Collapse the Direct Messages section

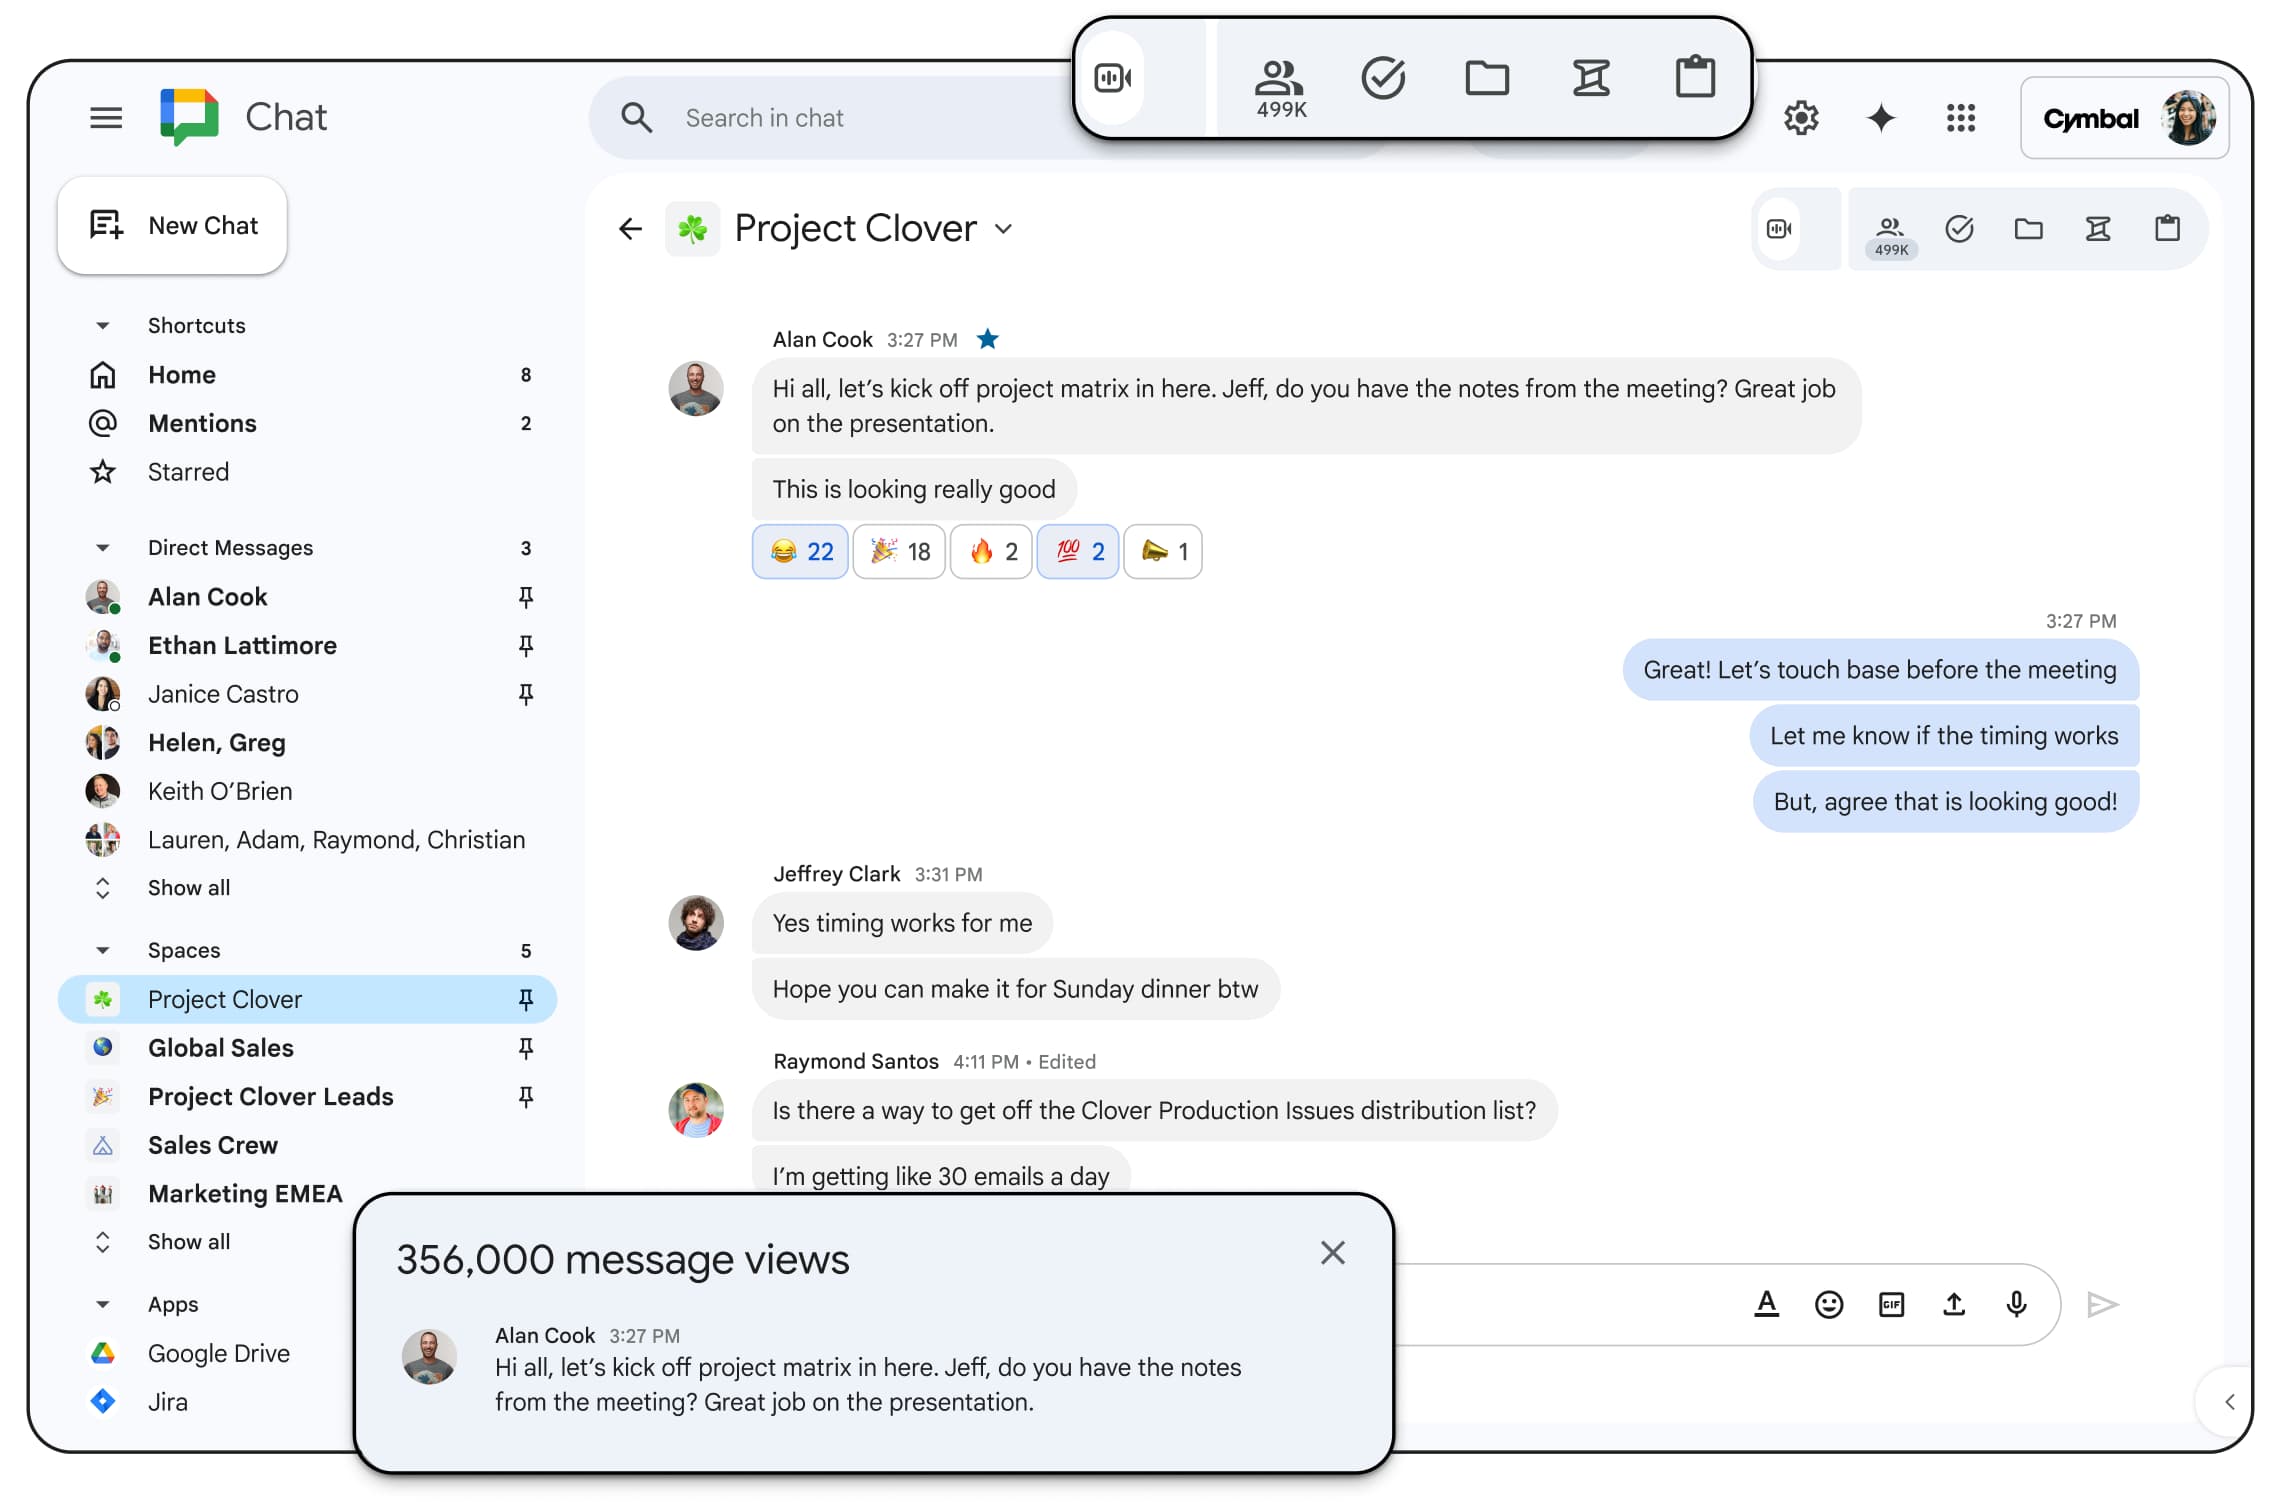[x=102, y=548]
